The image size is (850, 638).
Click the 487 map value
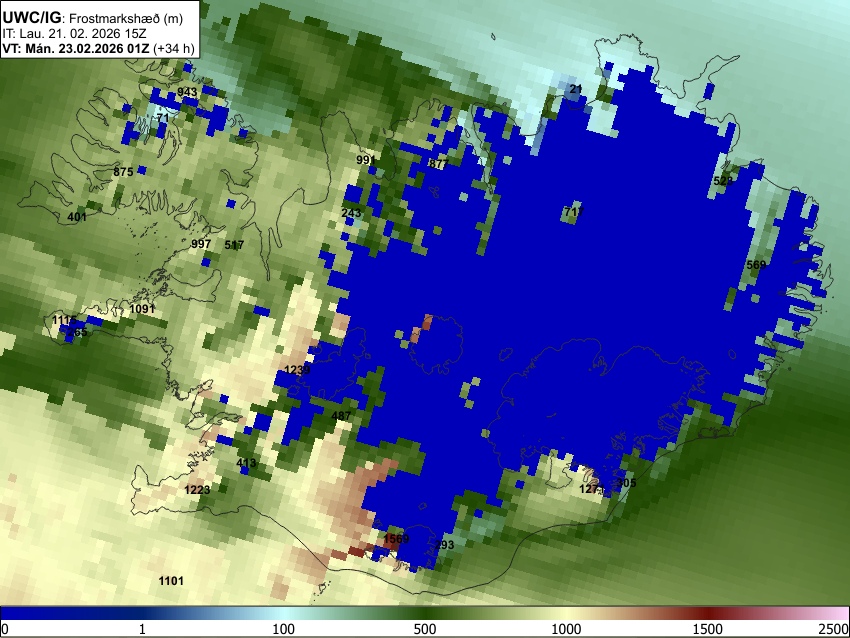(x=341, y=416)
